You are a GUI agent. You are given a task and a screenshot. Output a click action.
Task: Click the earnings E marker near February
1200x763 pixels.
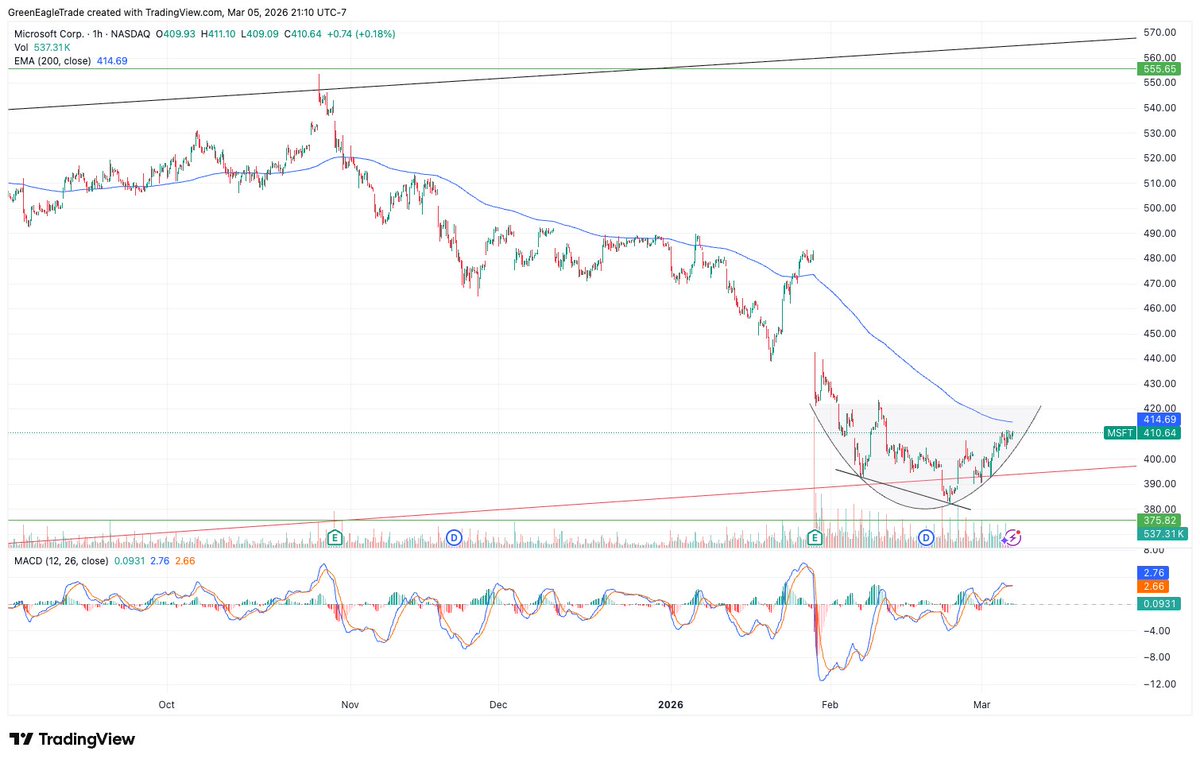click(815, 538)
